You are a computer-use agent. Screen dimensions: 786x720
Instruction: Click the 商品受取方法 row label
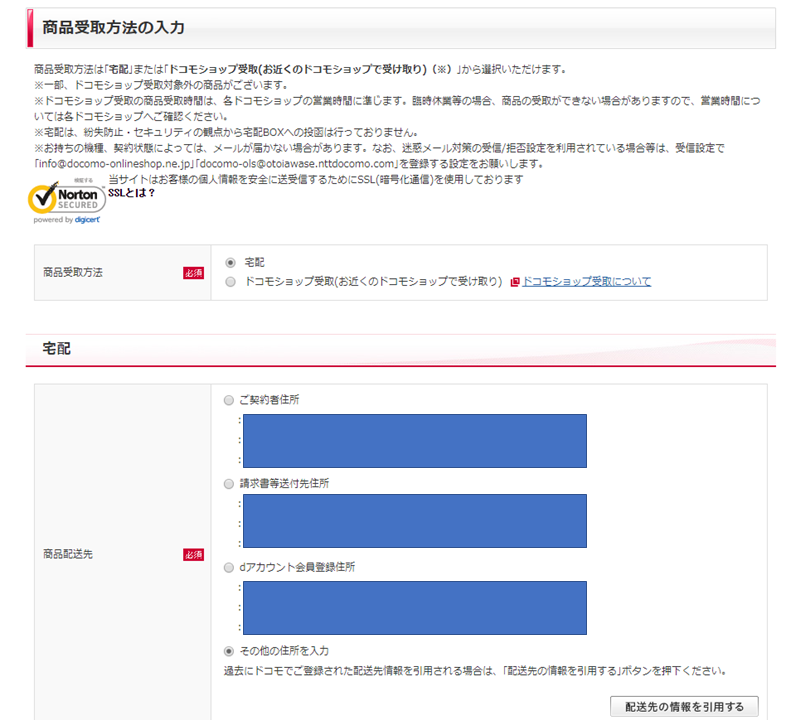(73, 272)
